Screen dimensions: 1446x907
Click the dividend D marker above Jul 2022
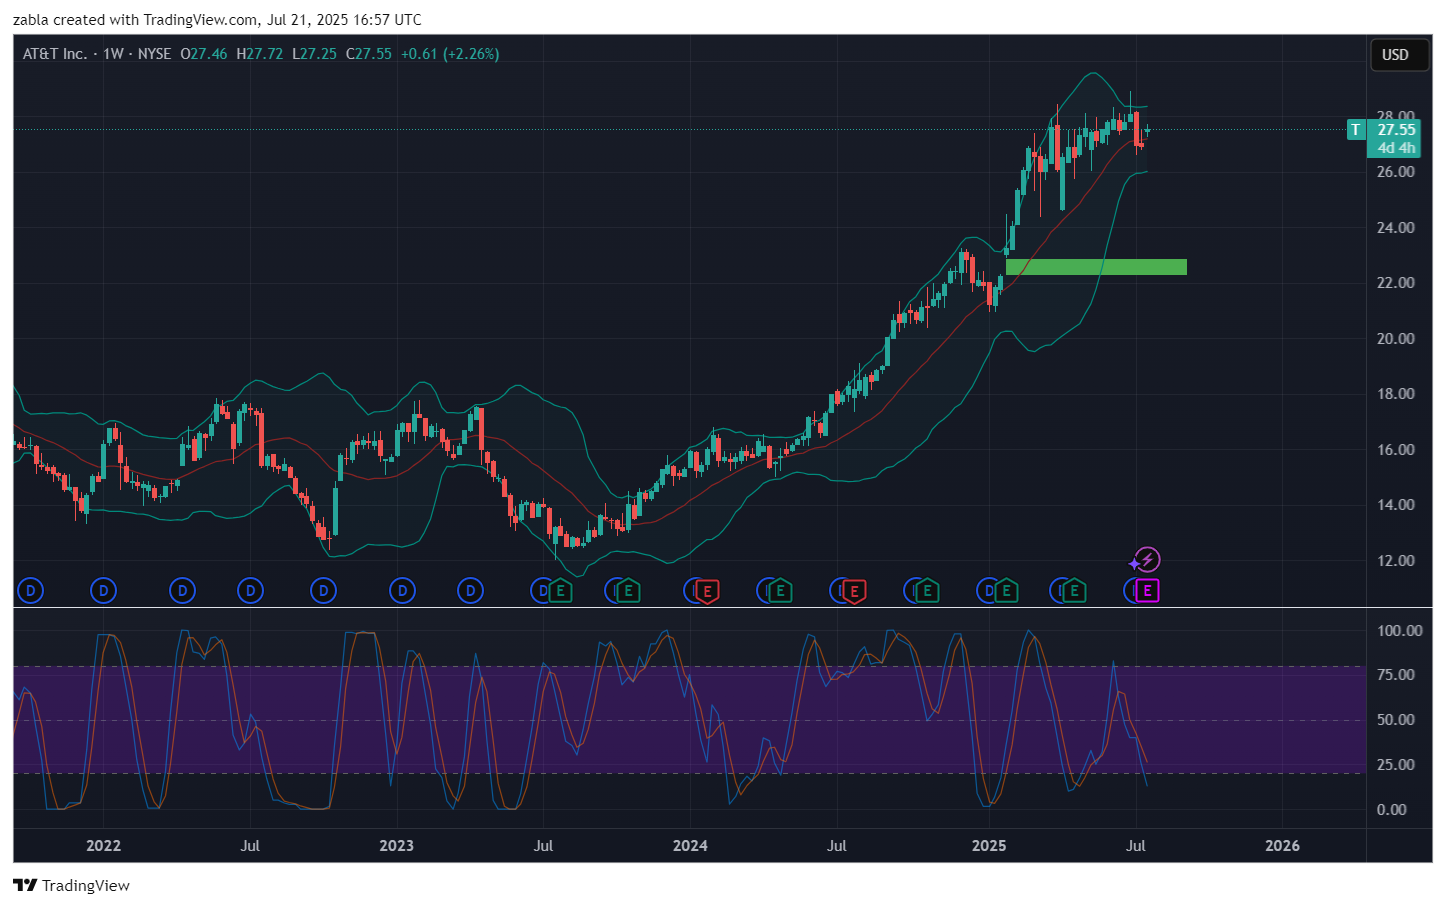point(251,591)
